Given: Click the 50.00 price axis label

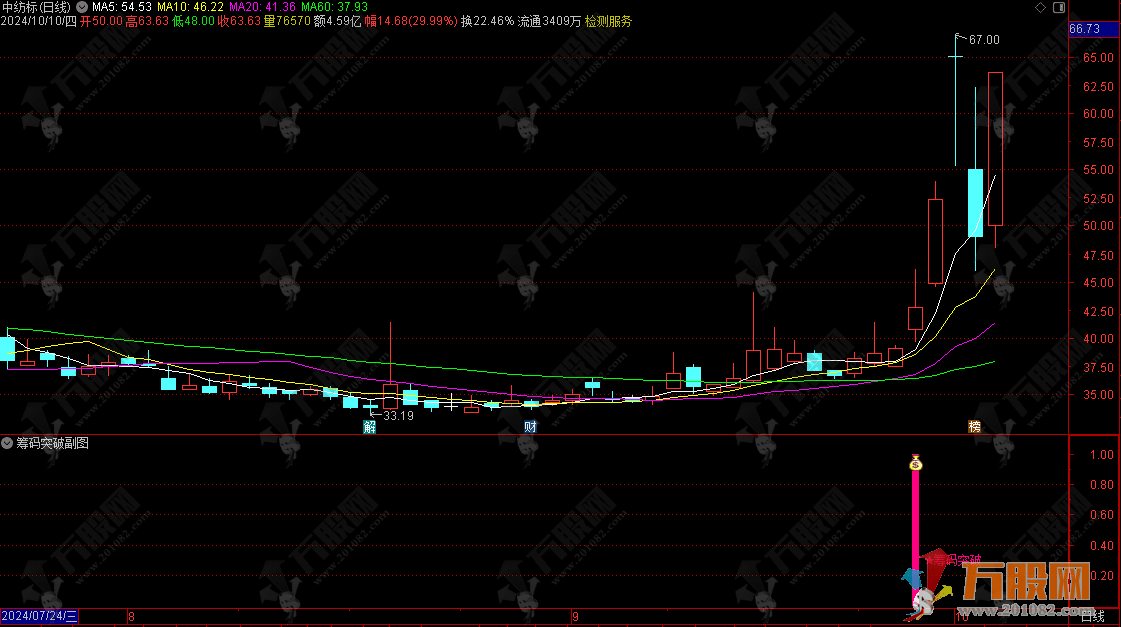Looking at the screenshot, I should click(1098, 226).
